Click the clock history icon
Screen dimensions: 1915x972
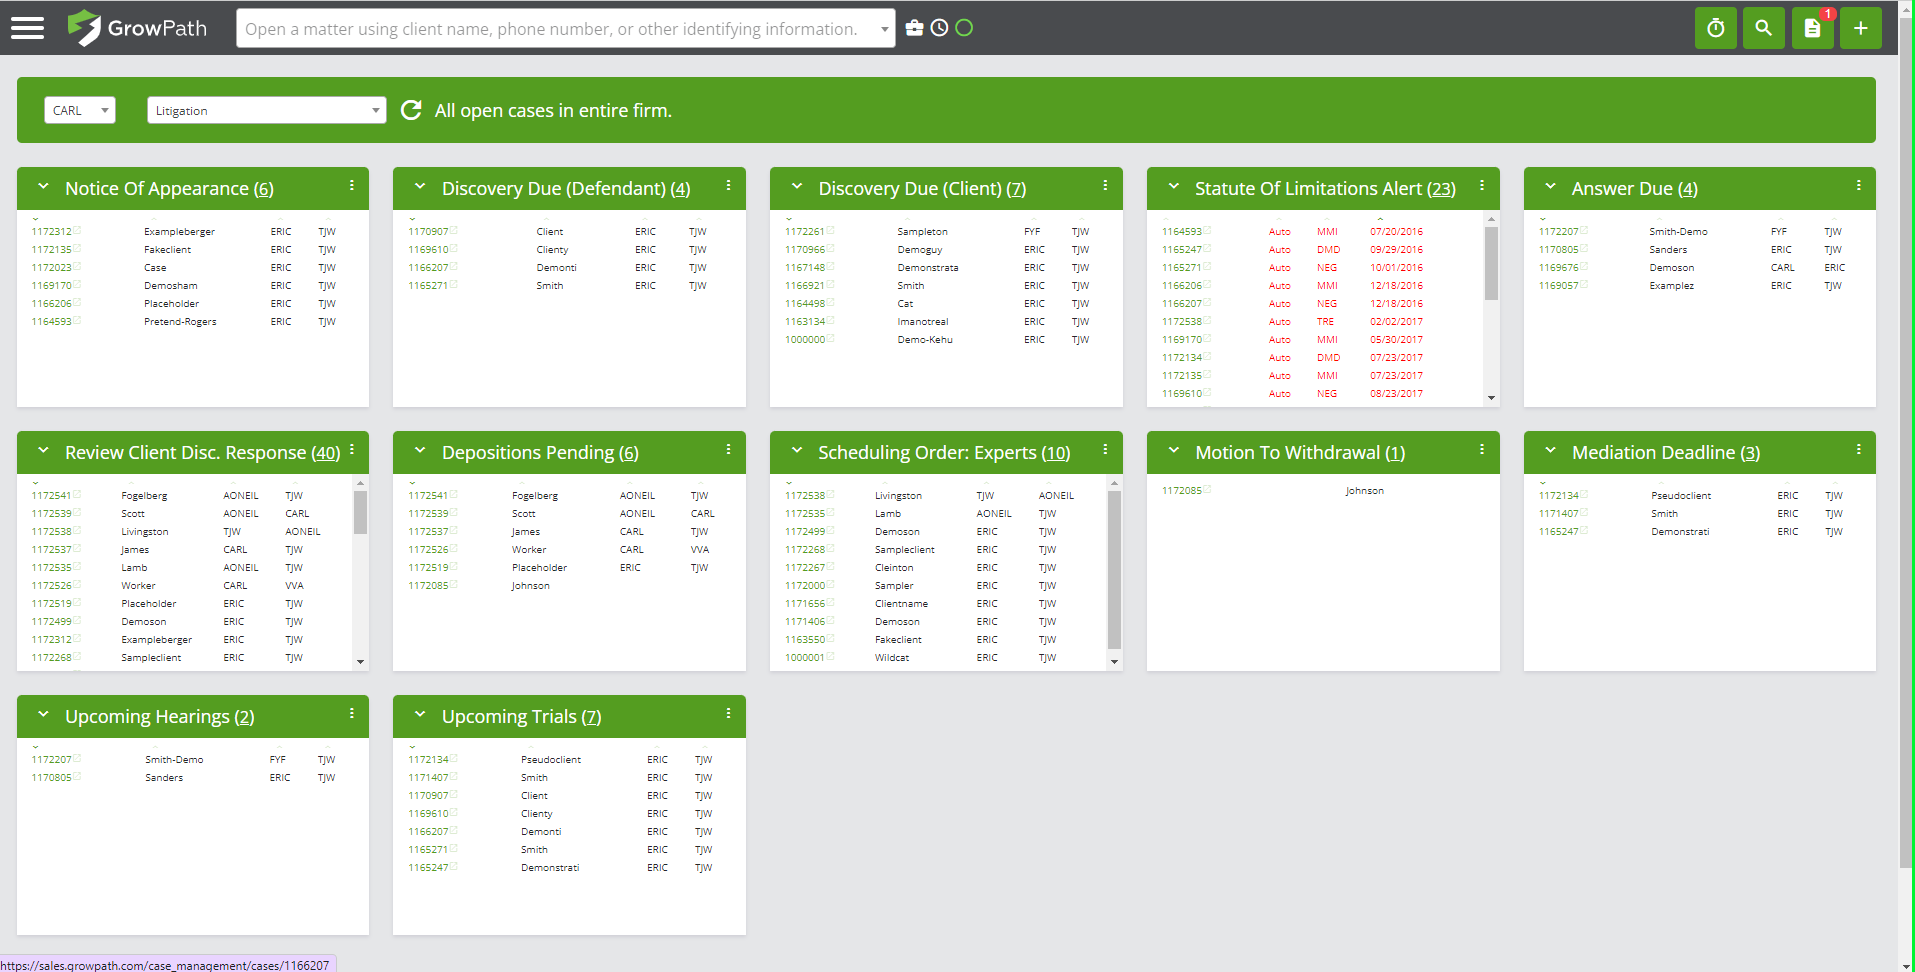click(939, 28)
